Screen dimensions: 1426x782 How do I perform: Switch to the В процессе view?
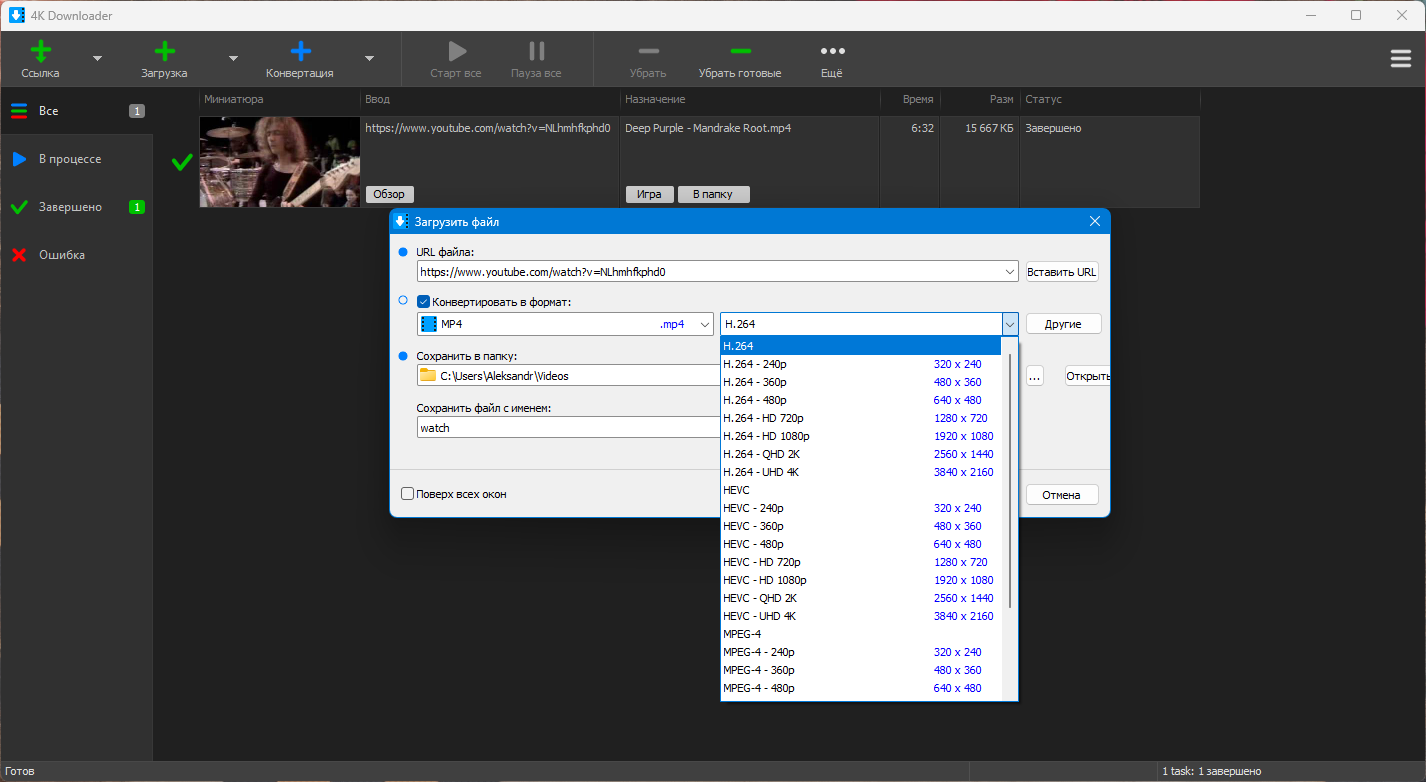pyautogui.click(x=70, y=158)
